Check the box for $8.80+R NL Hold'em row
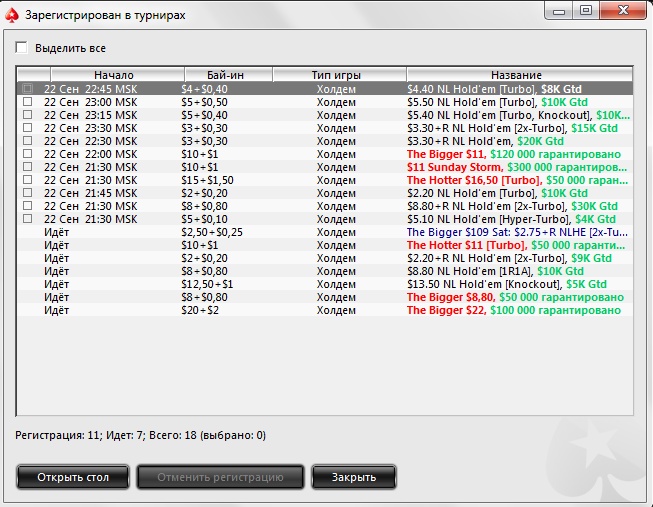The height and width of the screenshot is (507, 653). click(27, 206)
